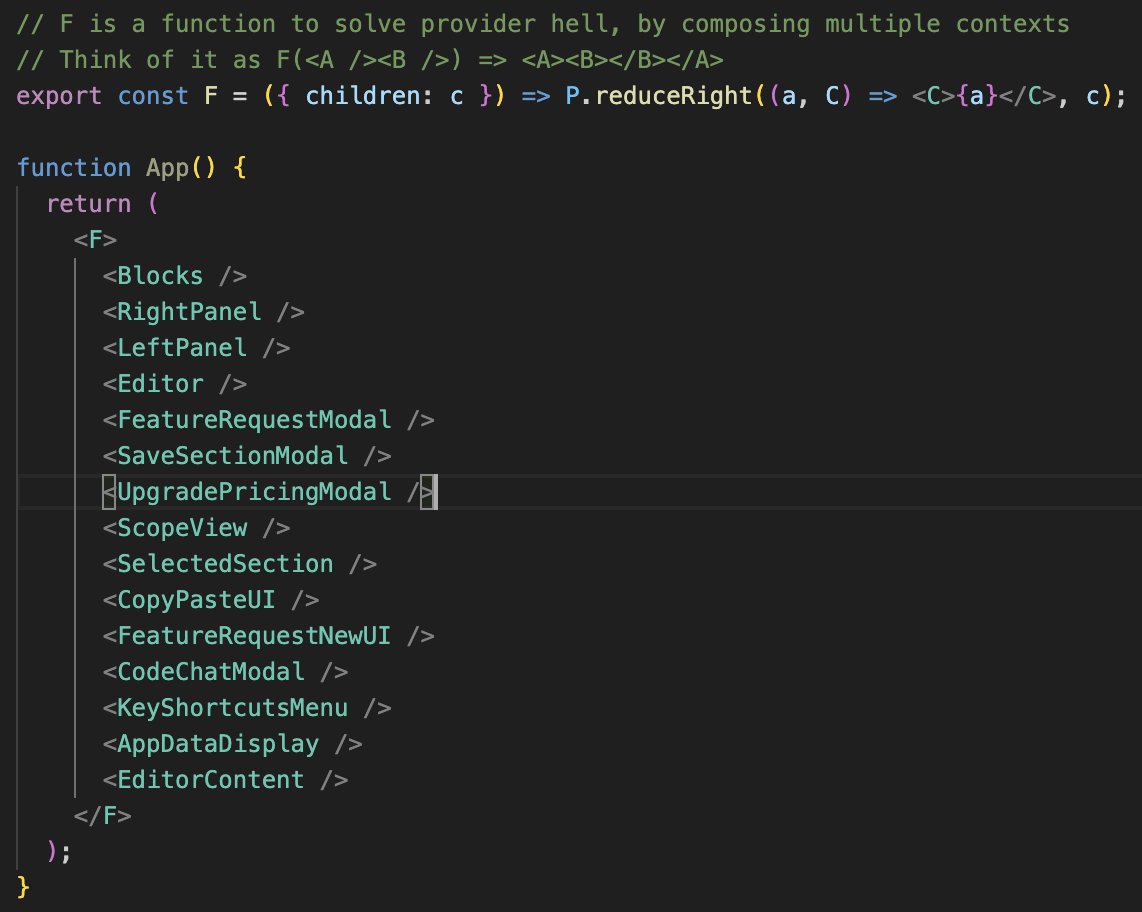Click the FeatureRequestModal component tag
The width and height of the screenshot is (1142, 912).
pyautogui.click(x=269, y=420)
